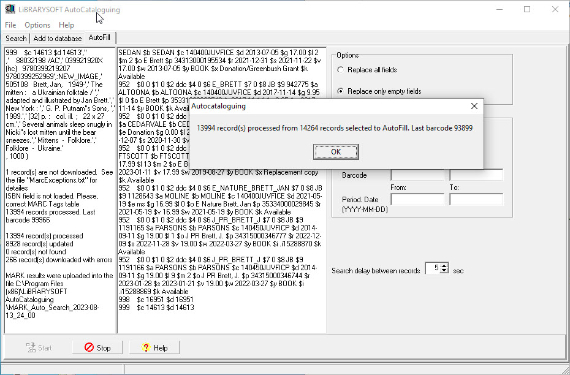Click OK in the Autocataloguing dialog

pos(336,152)
